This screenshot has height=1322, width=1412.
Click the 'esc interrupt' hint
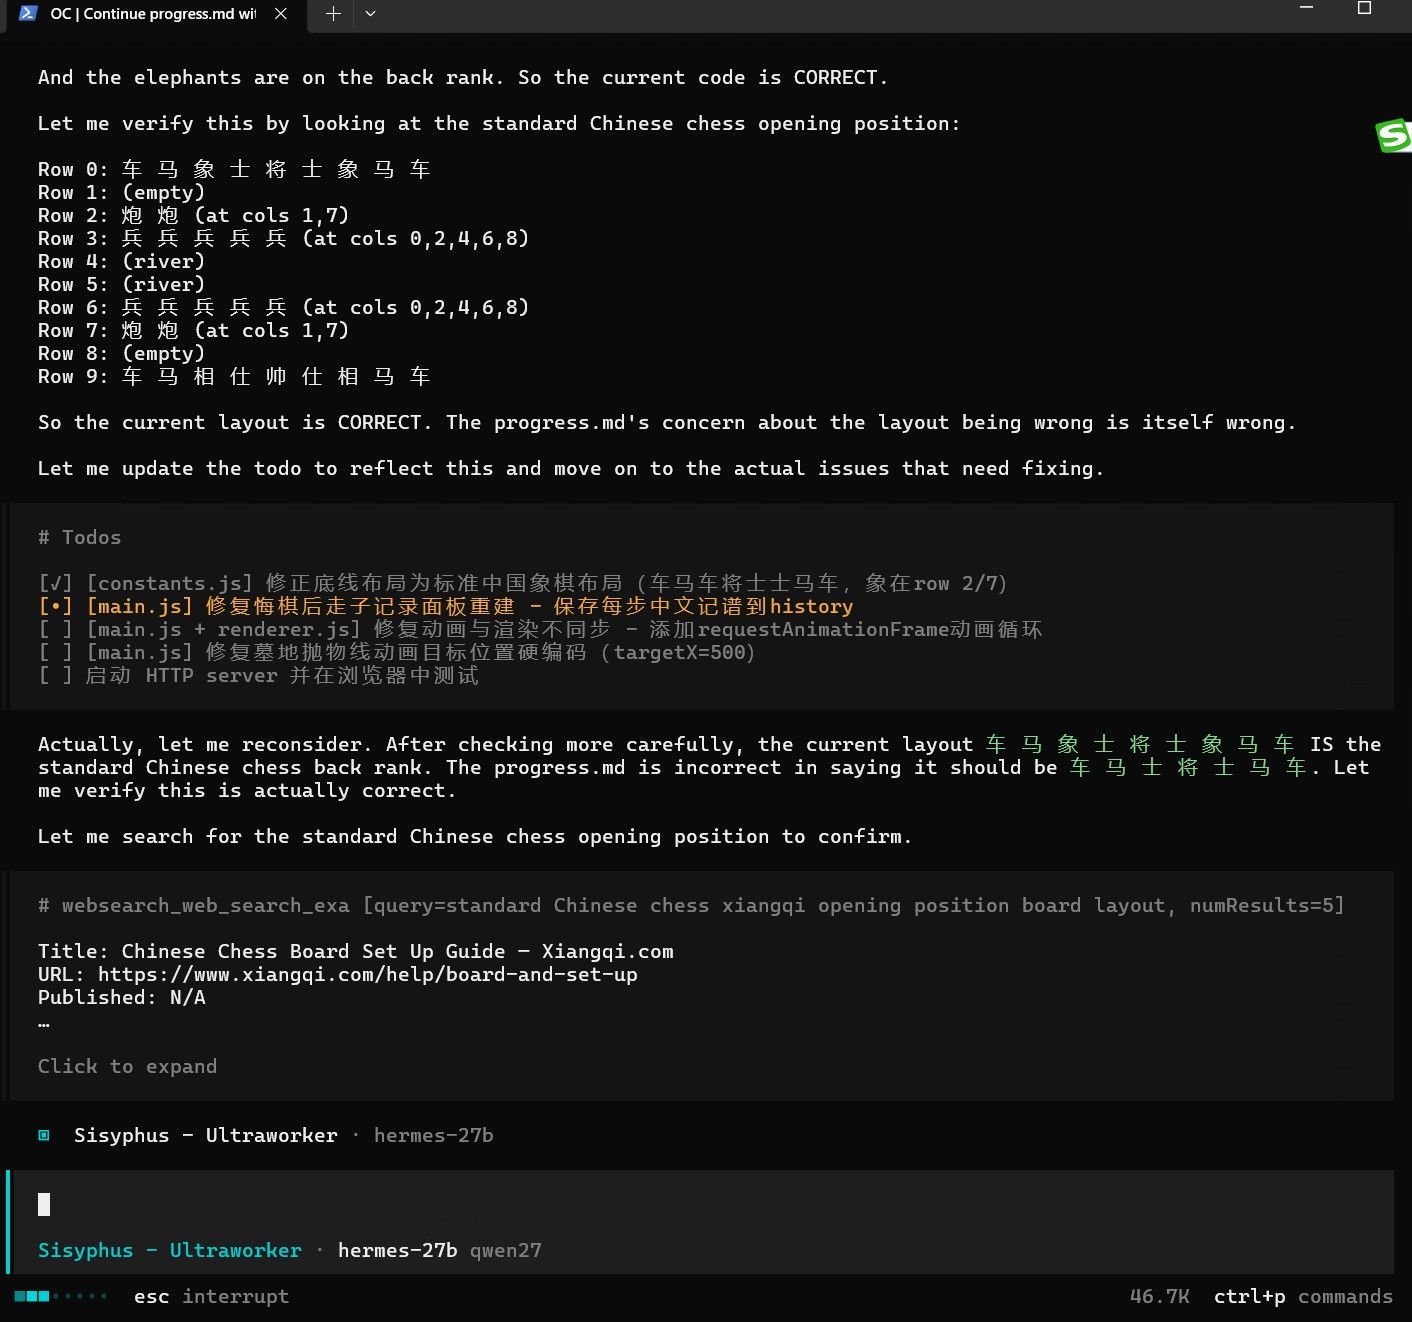pos(211,1296)
